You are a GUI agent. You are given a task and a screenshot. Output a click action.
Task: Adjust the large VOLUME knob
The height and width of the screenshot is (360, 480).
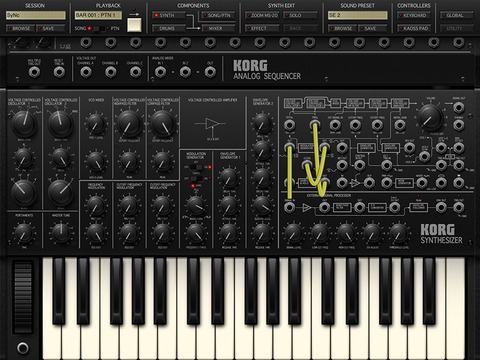pyautogui.click(x=431, y=117)
